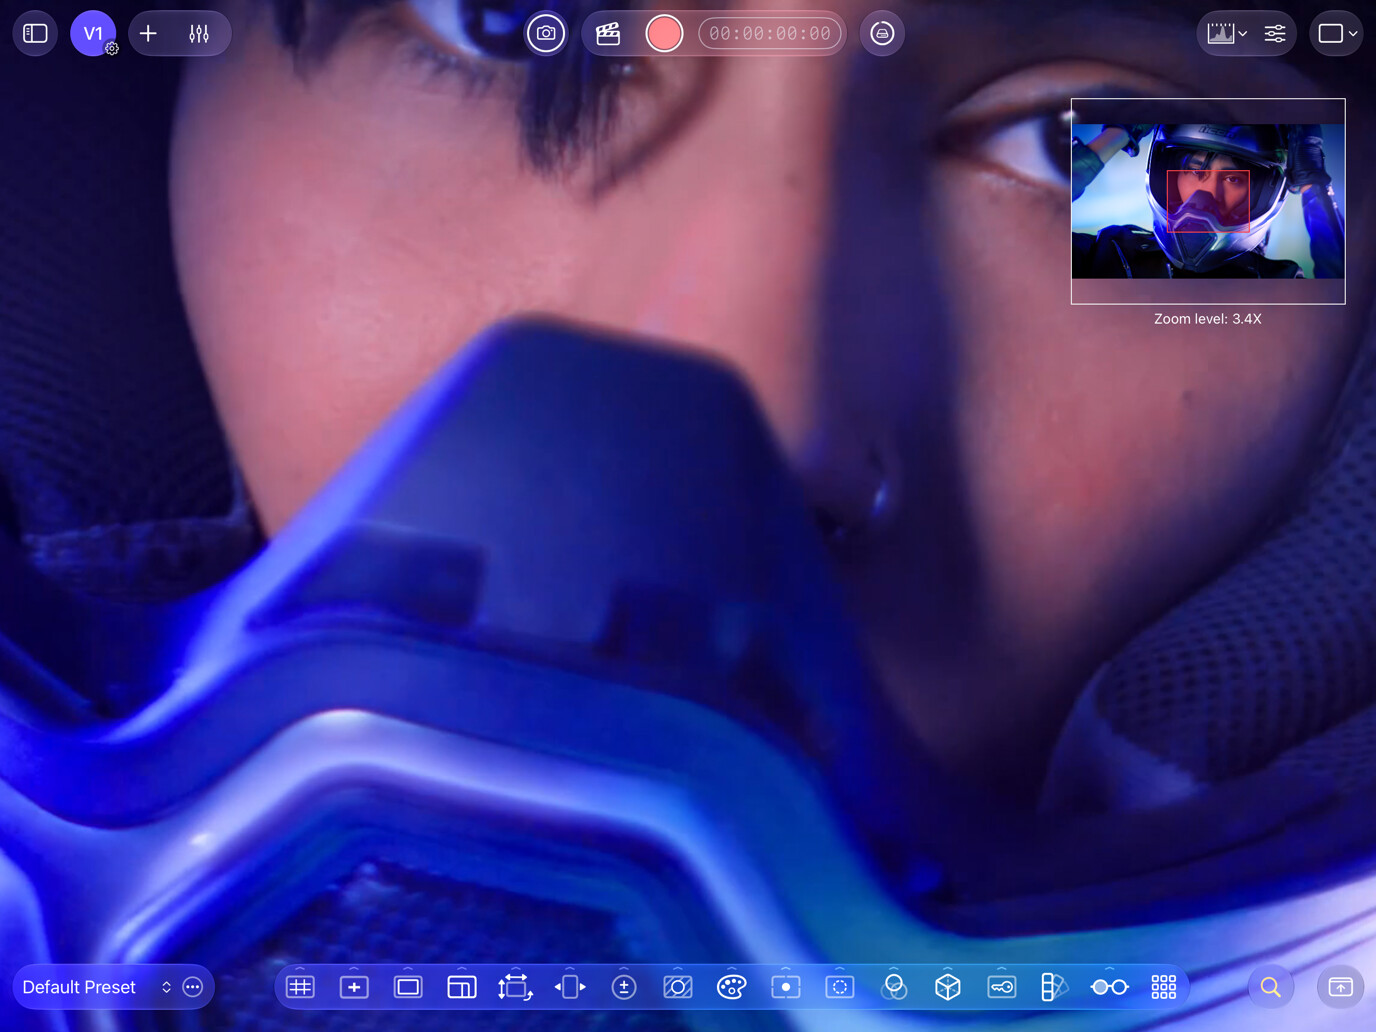This screenshot has height=1032, width=1376.
Task: Click the red zoom region box in navigator
Action: tap(1208, 201)
